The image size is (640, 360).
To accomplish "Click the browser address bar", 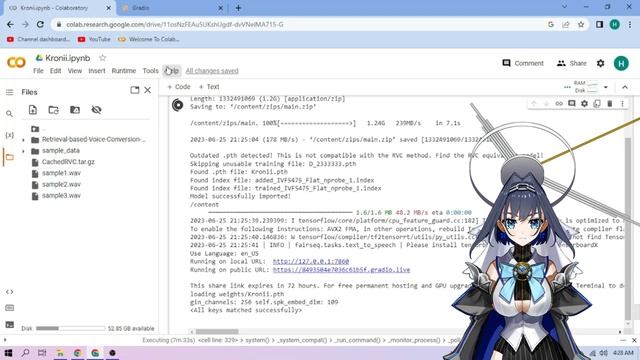I will [x=302, y=24].
